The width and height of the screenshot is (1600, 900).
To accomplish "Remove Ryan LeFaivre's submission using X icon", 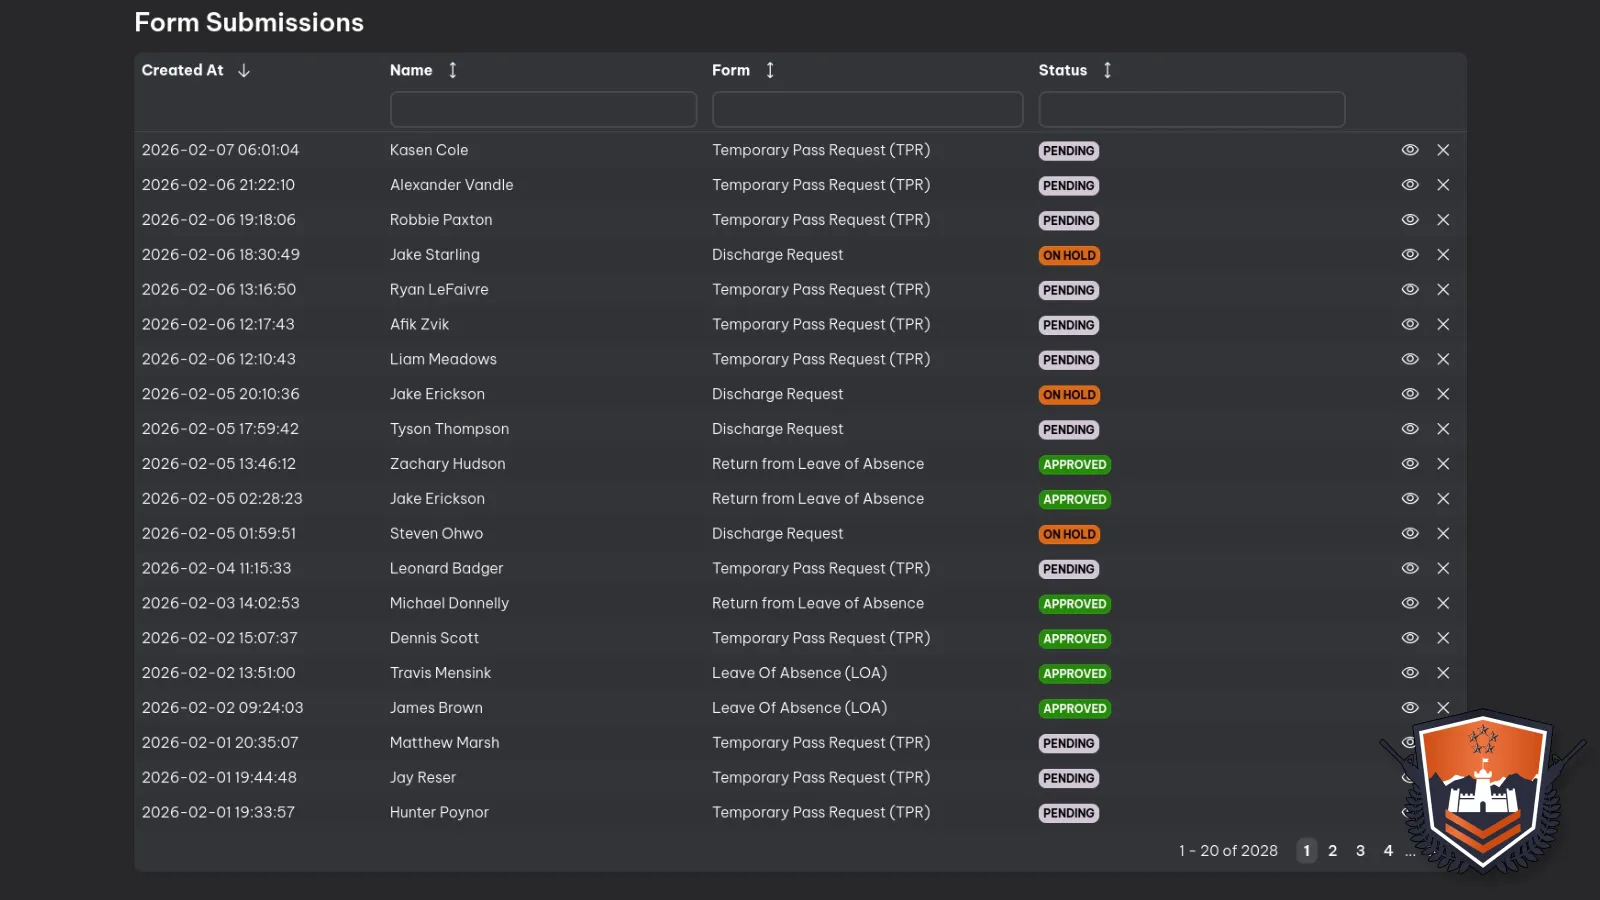I will pyautogui.click(x=1443, y=290).
